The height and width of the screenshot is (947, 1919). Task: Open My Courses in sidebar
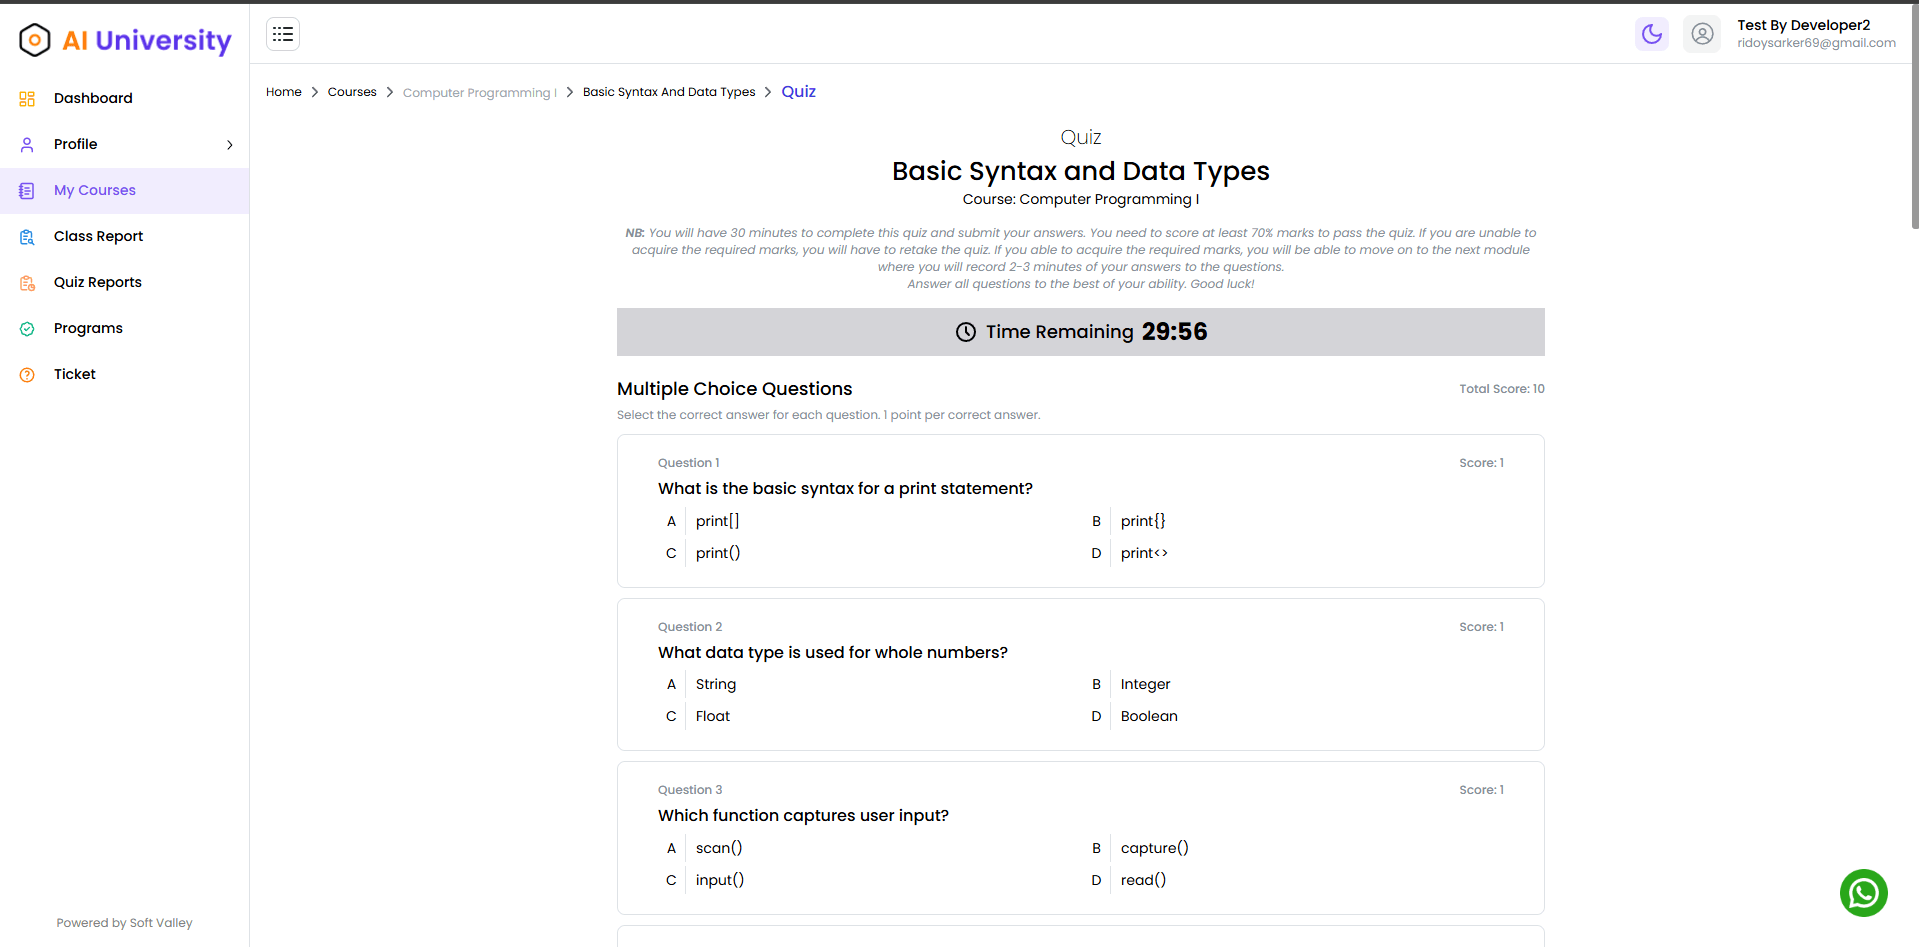pos(95,190)
